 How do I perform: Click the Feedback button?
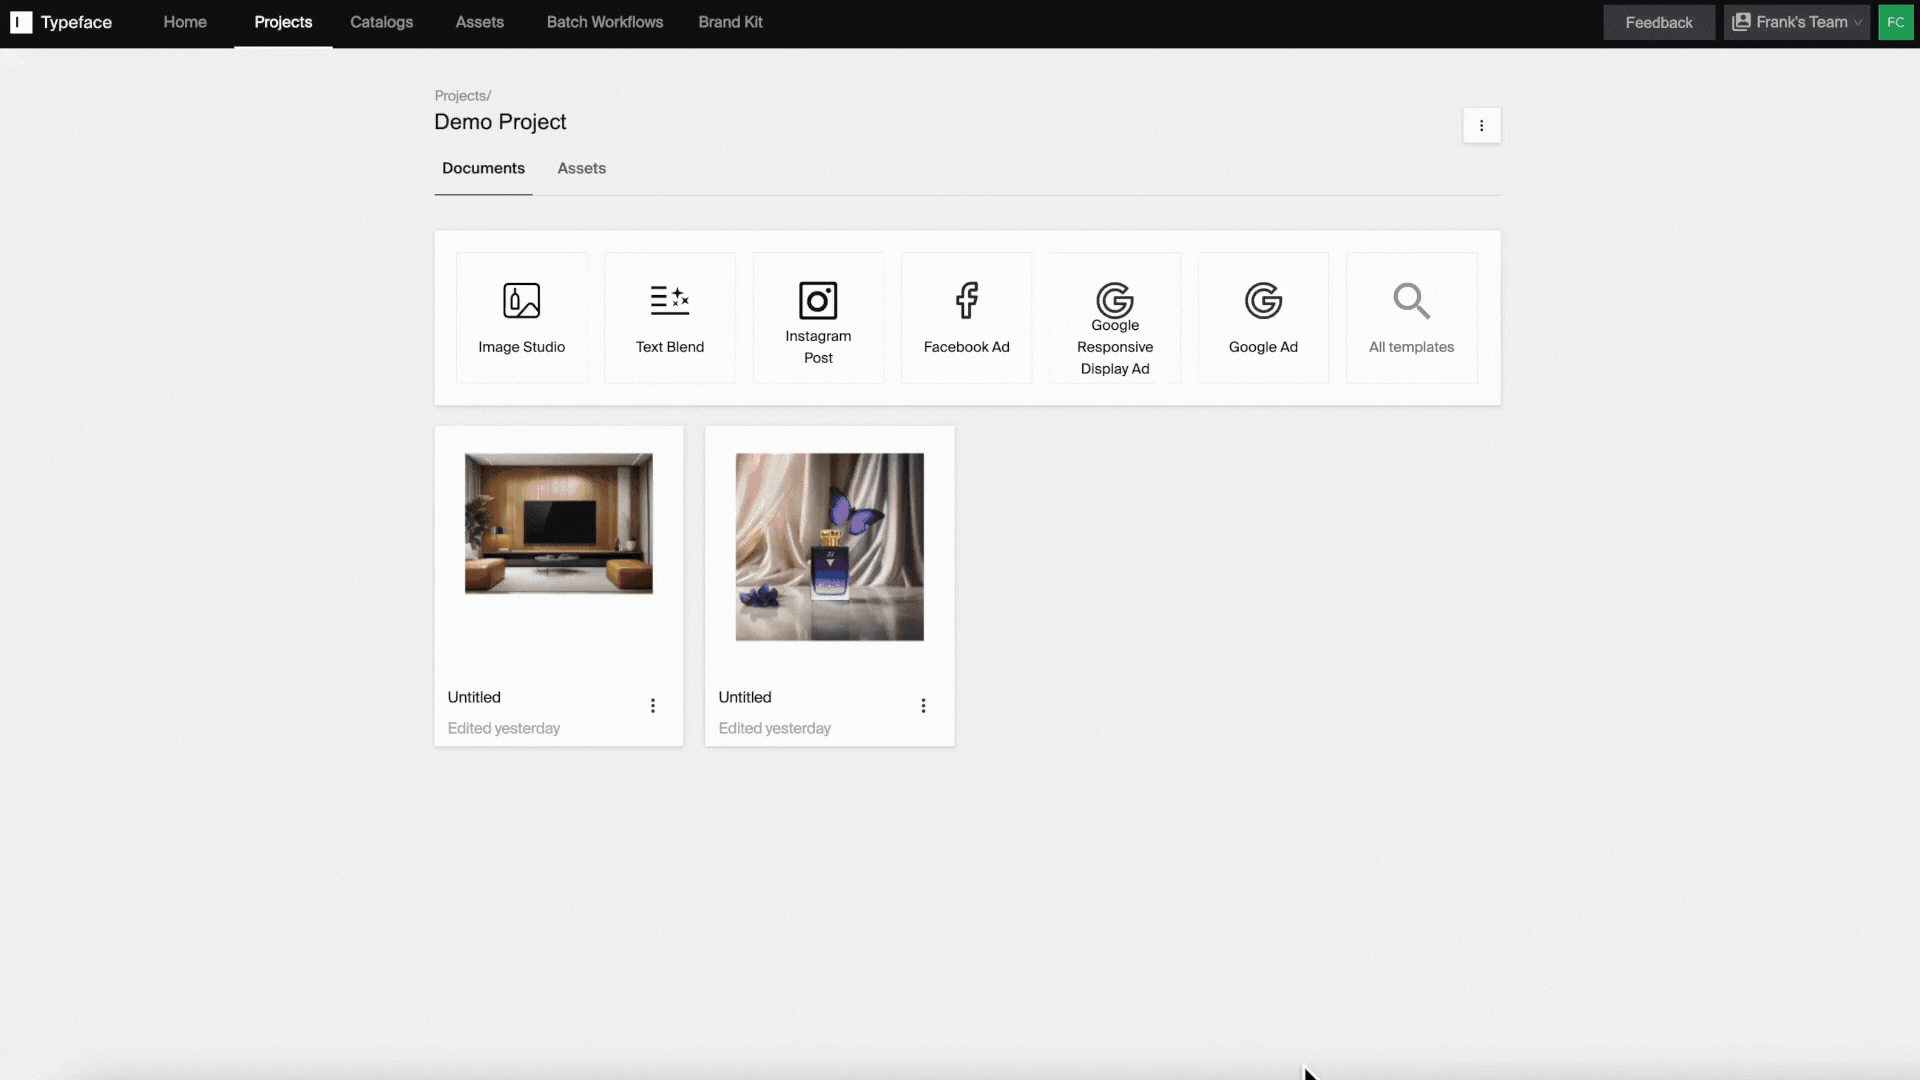tap(1659, 22)
